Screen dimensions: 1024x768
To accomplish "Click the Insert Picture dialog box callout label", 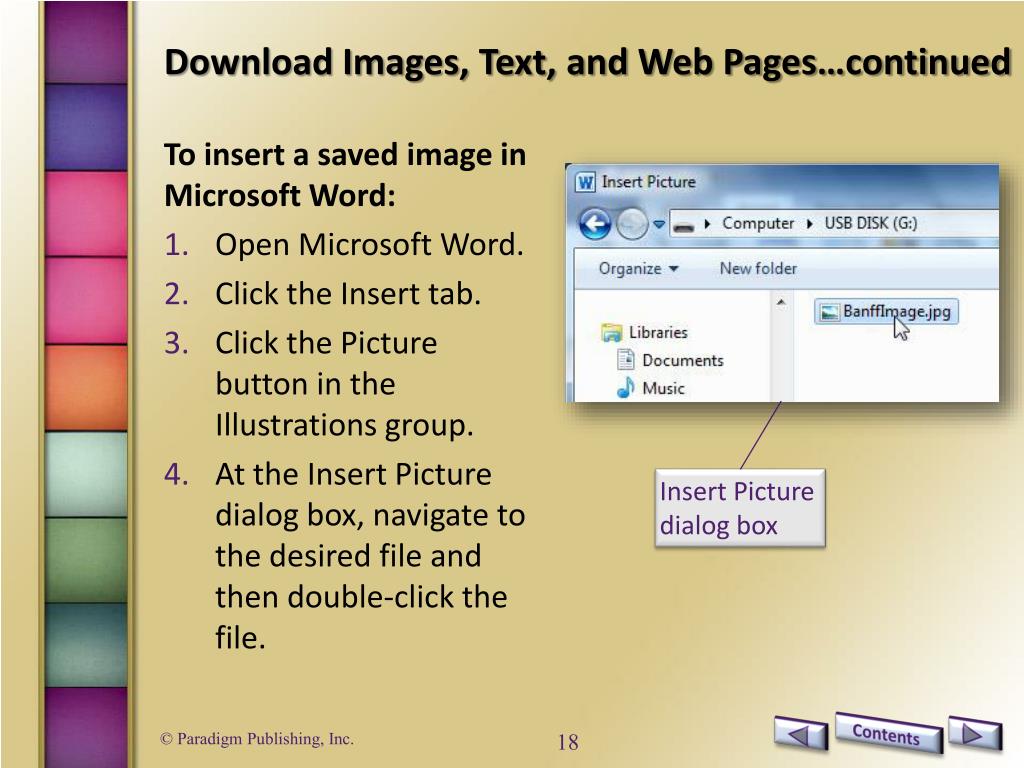I will [740, 508].
